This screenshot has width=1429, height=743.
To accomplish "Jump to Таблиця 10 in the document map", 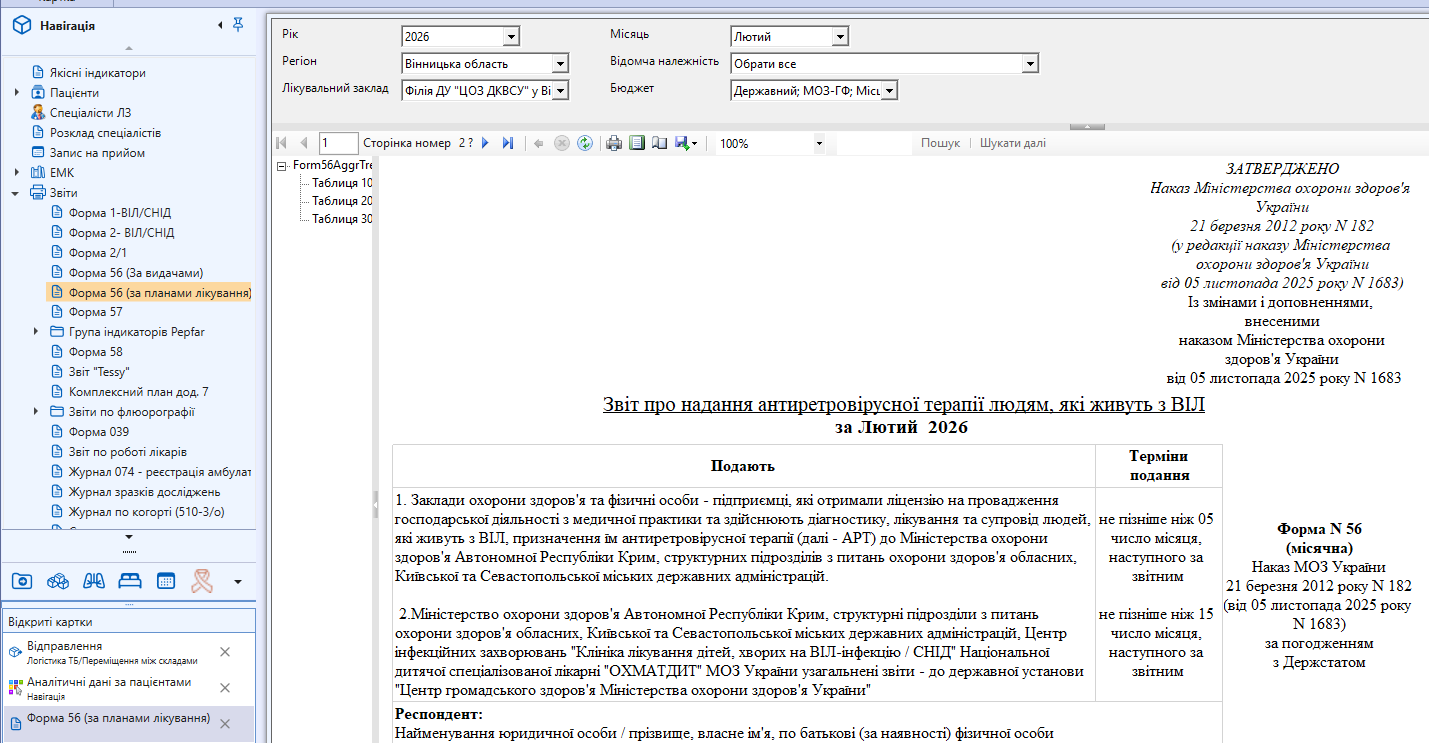I will [x=342, y=183].
